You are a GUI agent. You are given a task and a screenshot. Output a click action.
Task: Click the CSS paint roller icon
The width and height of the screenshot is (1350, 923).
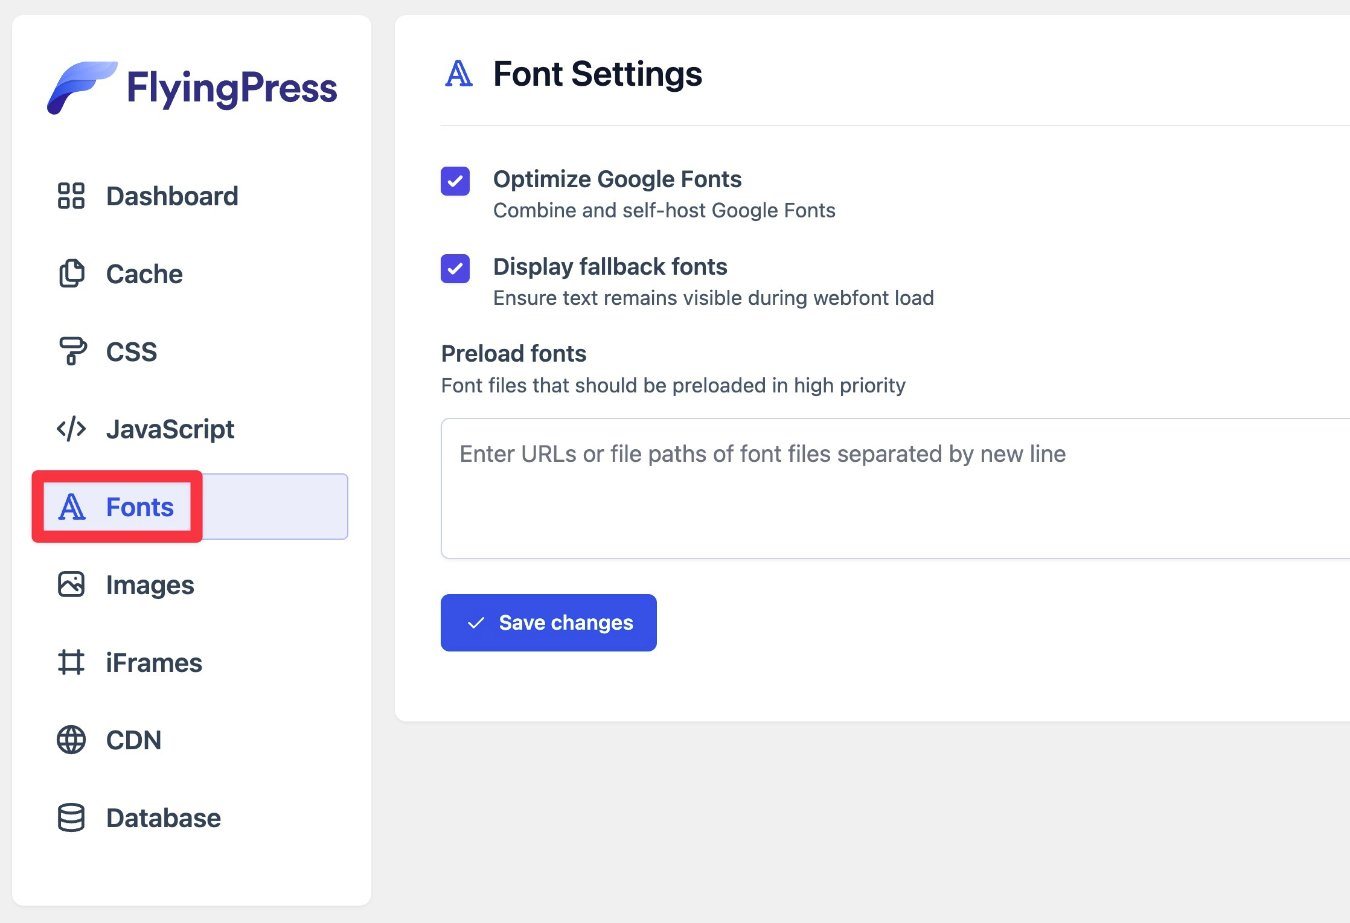[x=71, y=351]
